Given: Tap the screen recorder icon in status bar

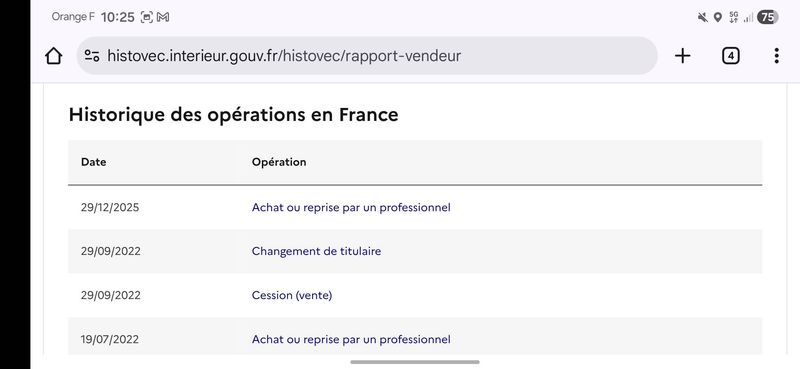Looking at the screenshot, I should [x=146, y=17].
